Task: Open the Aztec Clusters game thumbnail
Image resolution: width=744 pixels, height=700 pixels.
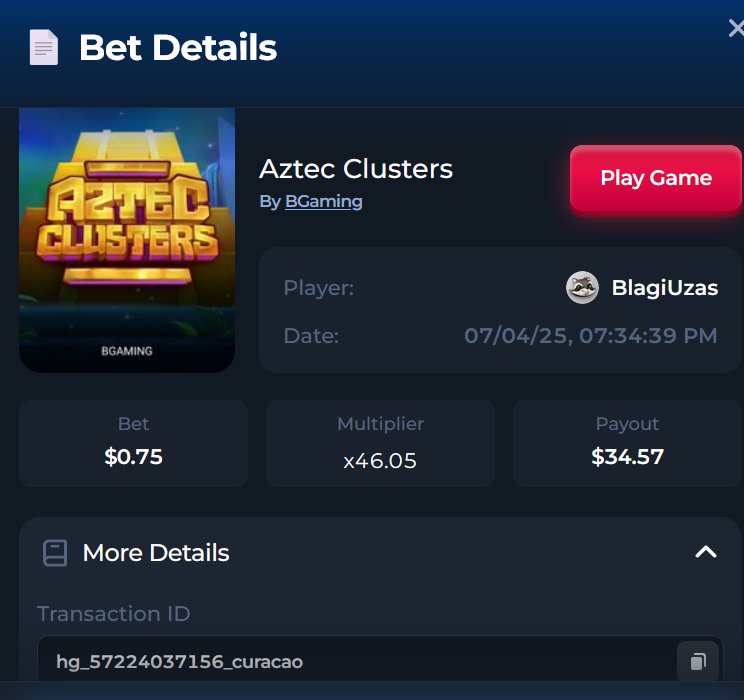Action: (x=127, y=240)
